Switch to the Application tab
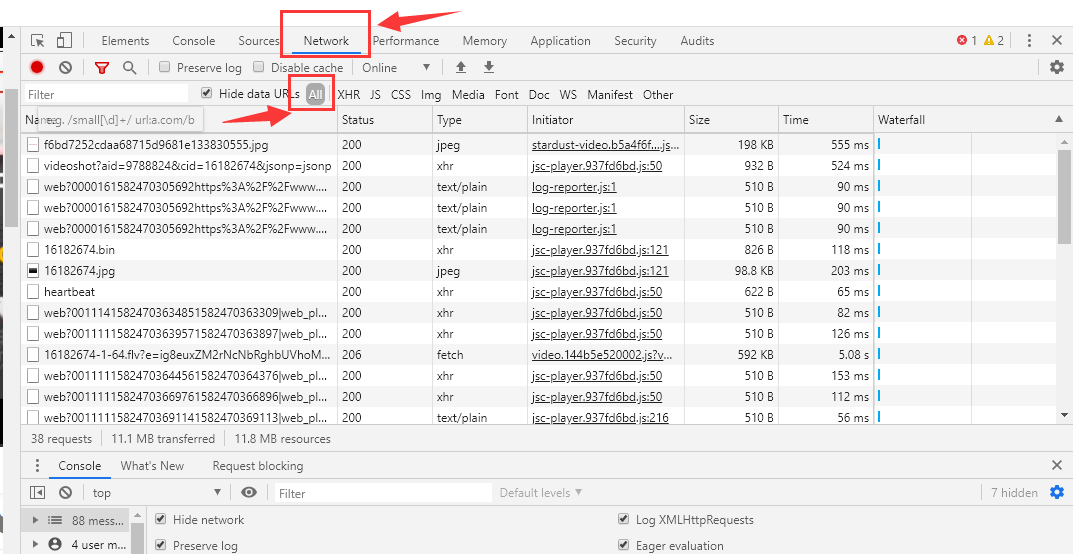Viewport: 1073px width, 554px height. (x=560, y=41)
